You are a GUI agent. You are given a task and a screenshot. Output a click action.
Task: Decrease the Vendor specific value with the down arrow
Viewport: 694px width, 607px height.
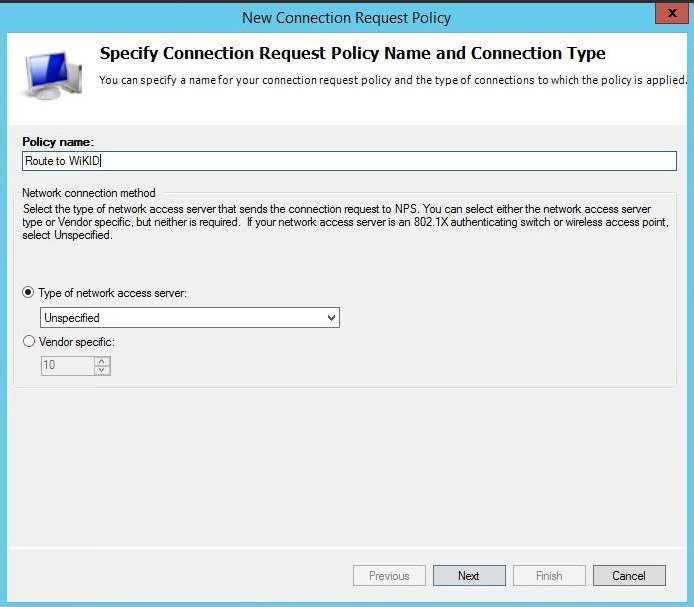[102, 370]
